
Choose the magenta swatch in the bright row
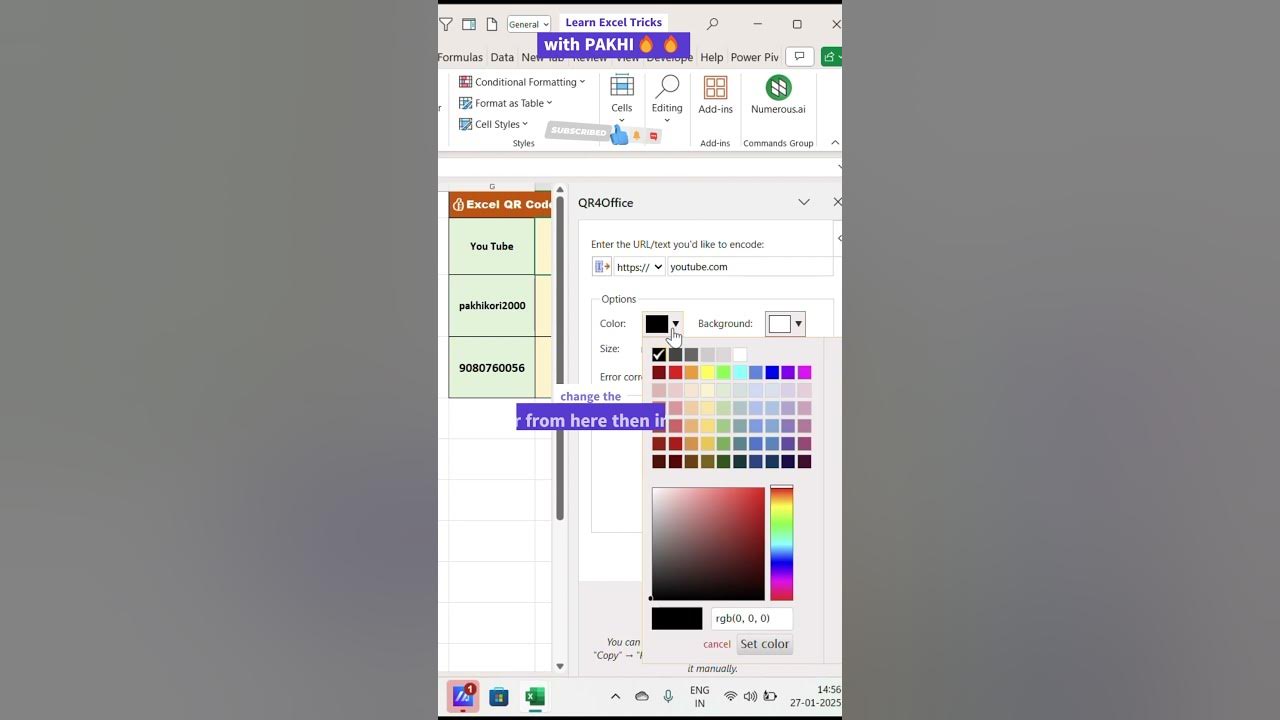805,373
